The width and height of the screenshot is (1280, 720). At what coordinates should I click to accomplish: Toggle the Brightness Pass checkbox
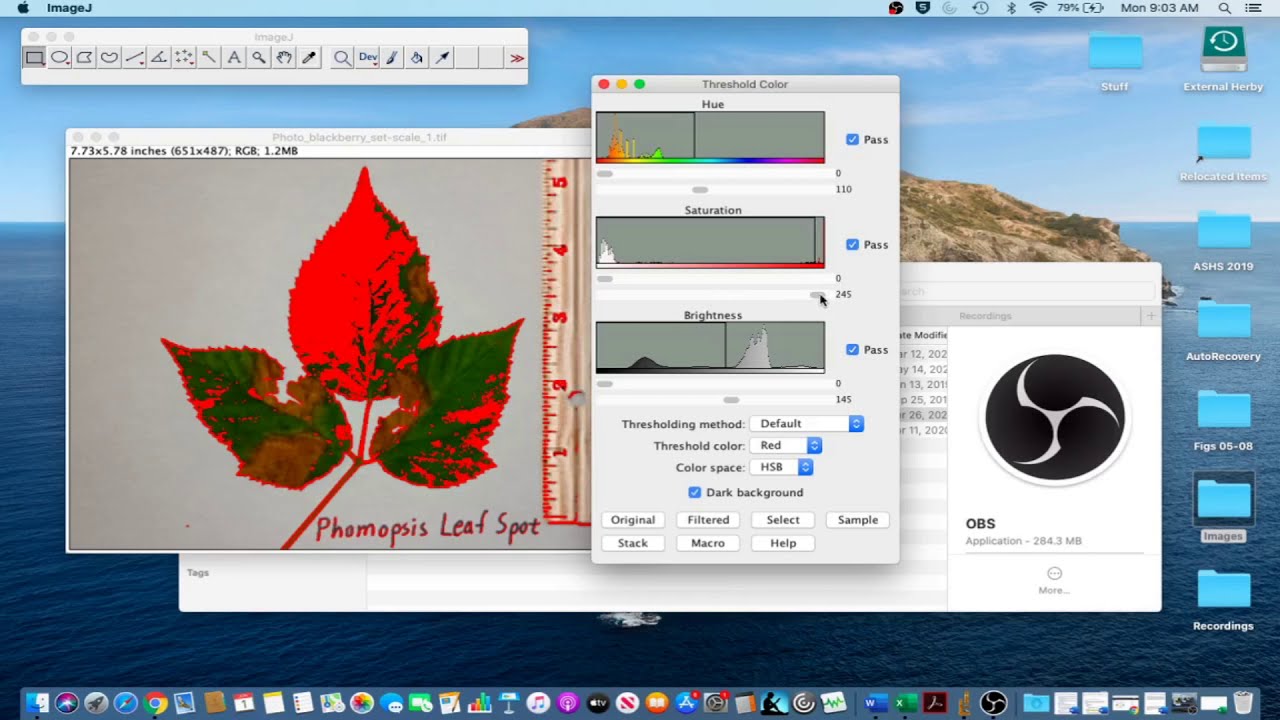click(x=852, y=350)
